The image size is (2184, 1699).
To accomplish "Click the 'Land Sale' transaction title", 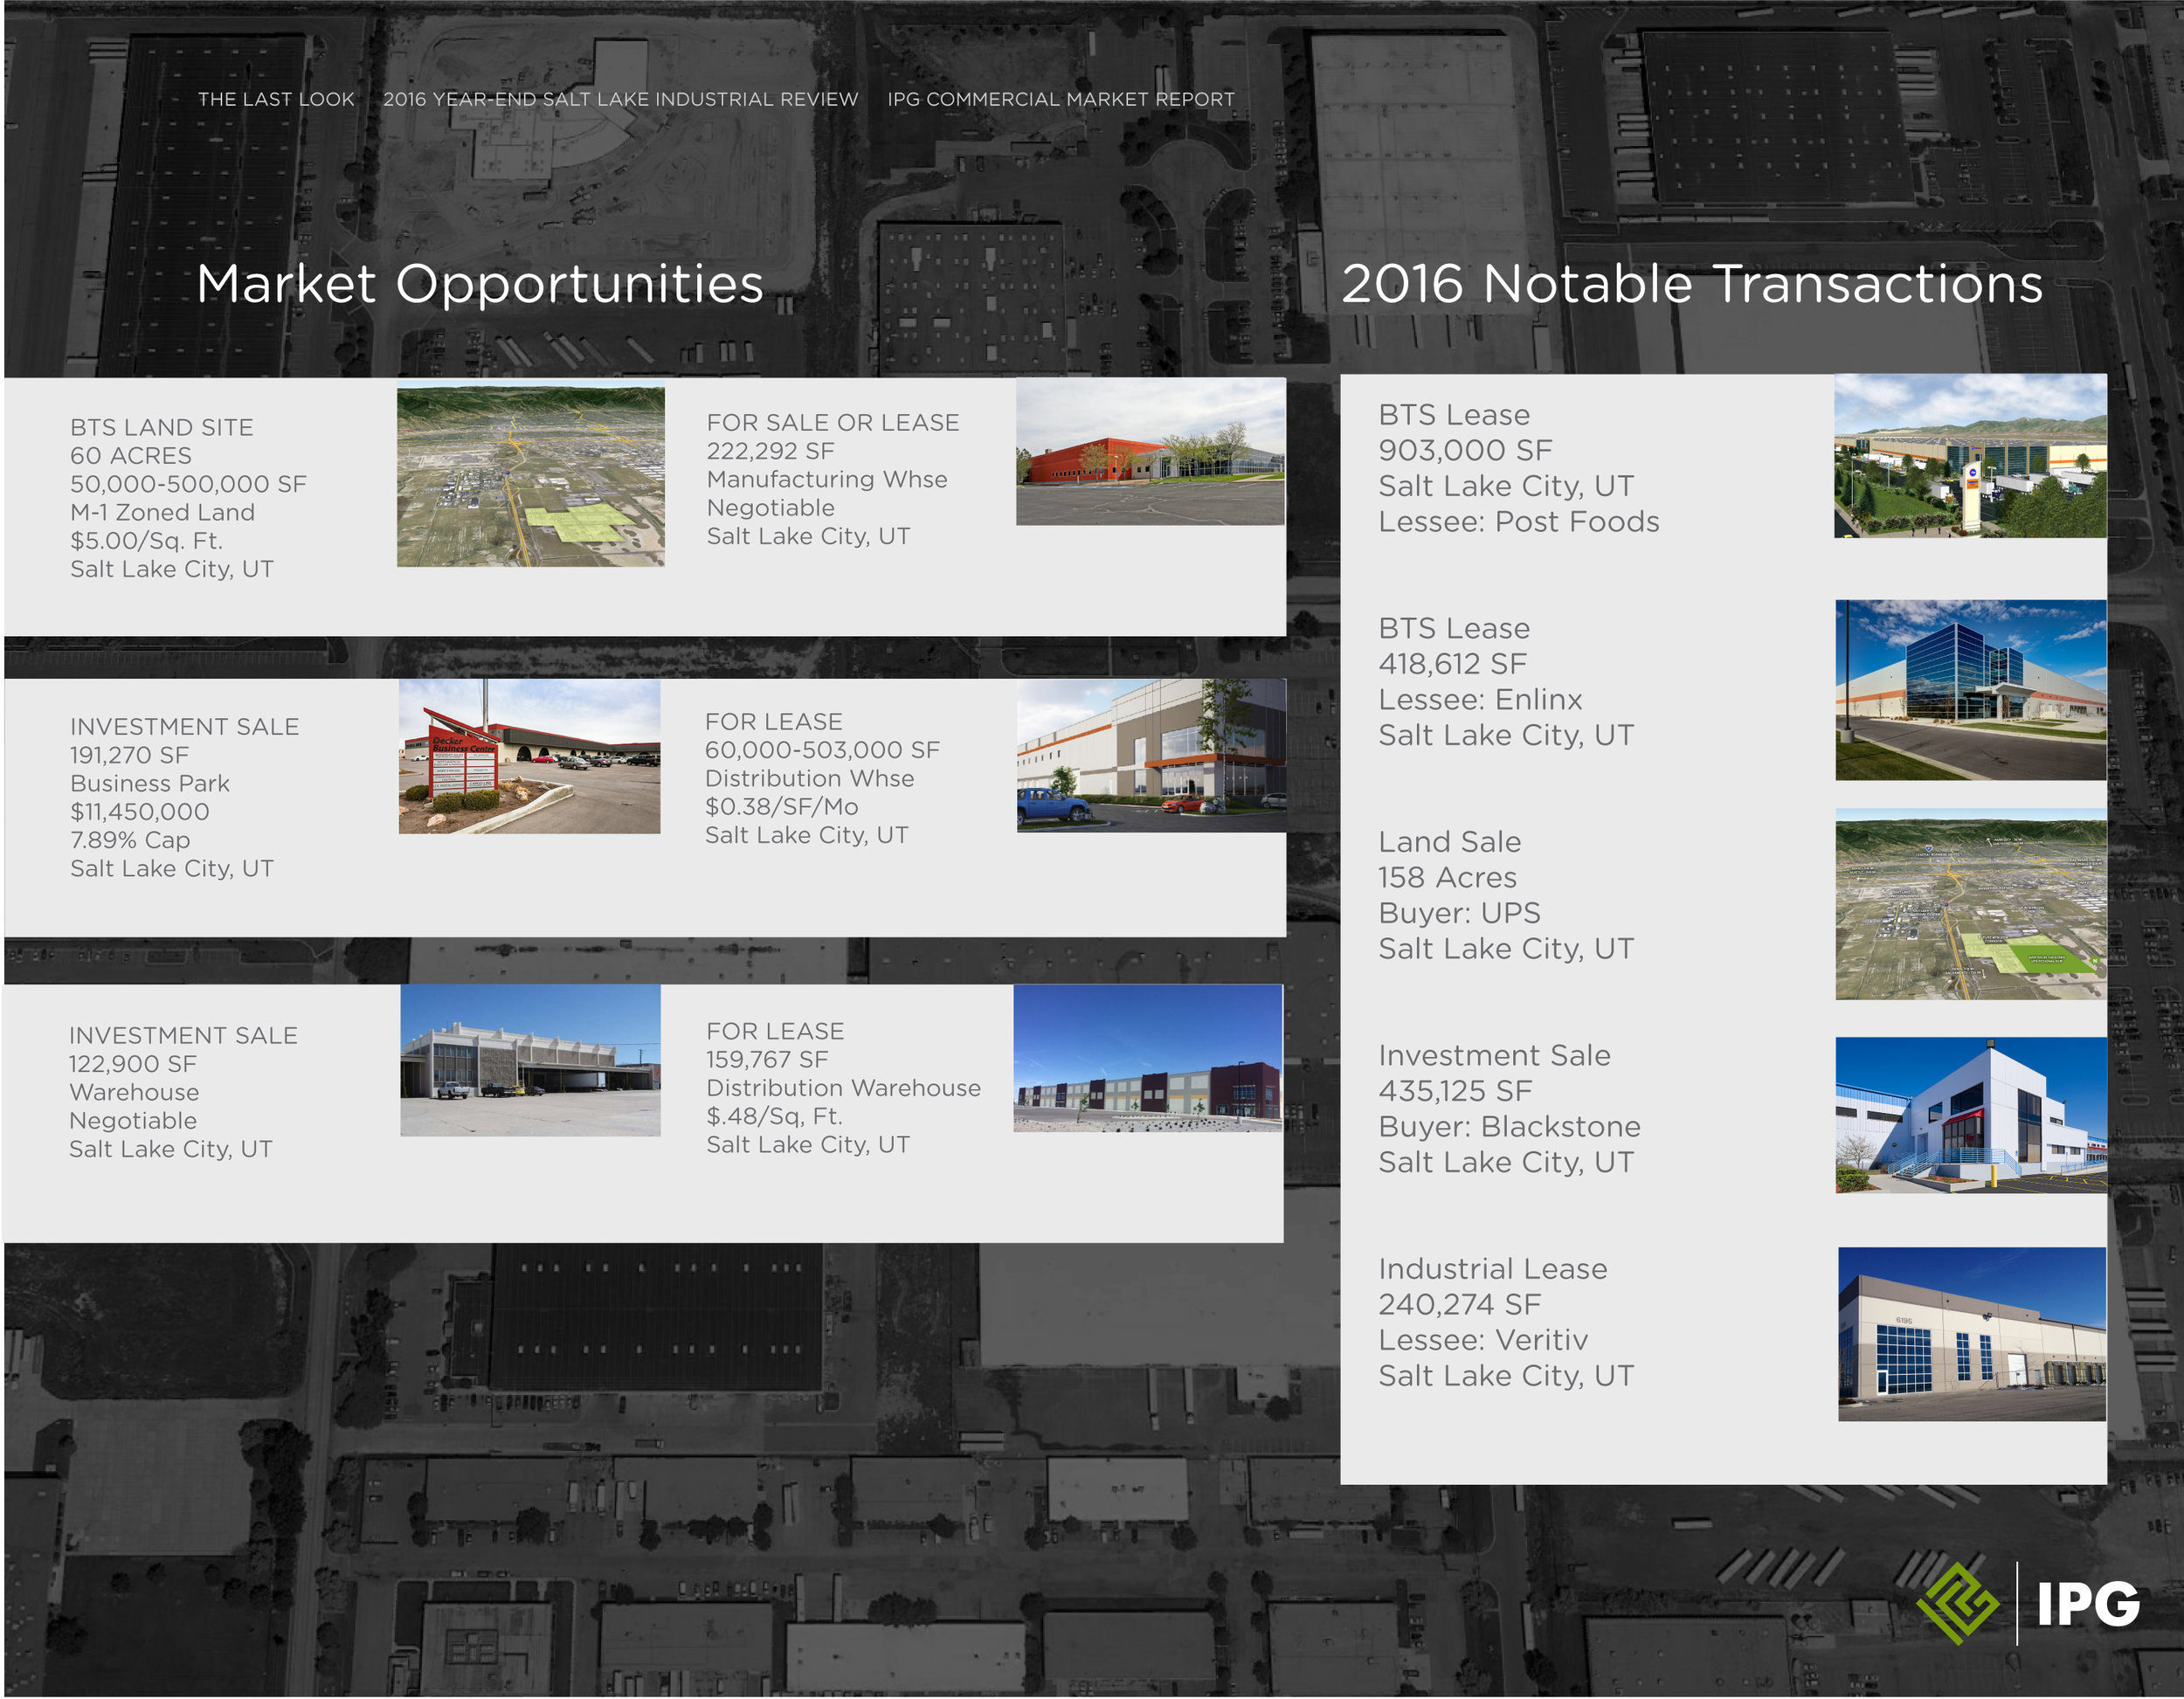I will pos(1450,842).
